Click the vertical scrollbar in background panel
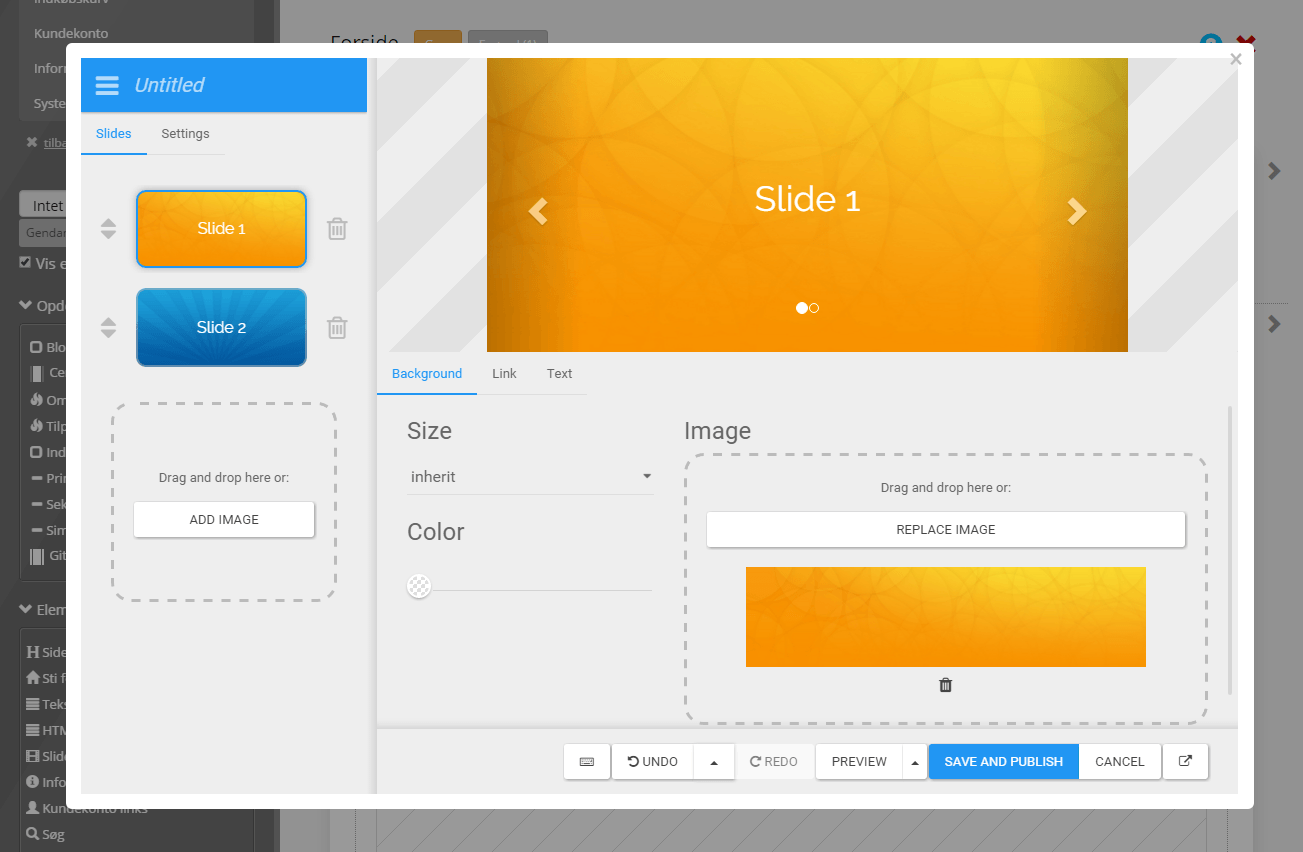The width and height of the screenshot is (1303, 852). click(x=1230, y=550)
